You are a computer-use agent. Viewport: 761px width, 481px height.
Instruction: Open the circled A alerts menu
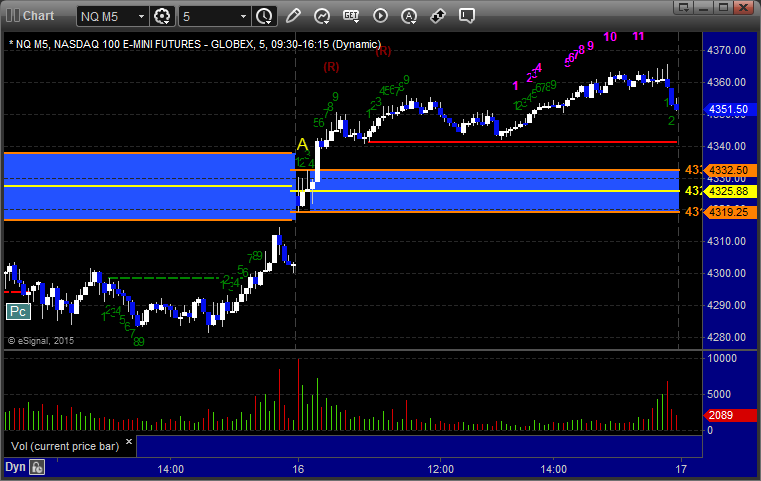click(x=409, y=16)
